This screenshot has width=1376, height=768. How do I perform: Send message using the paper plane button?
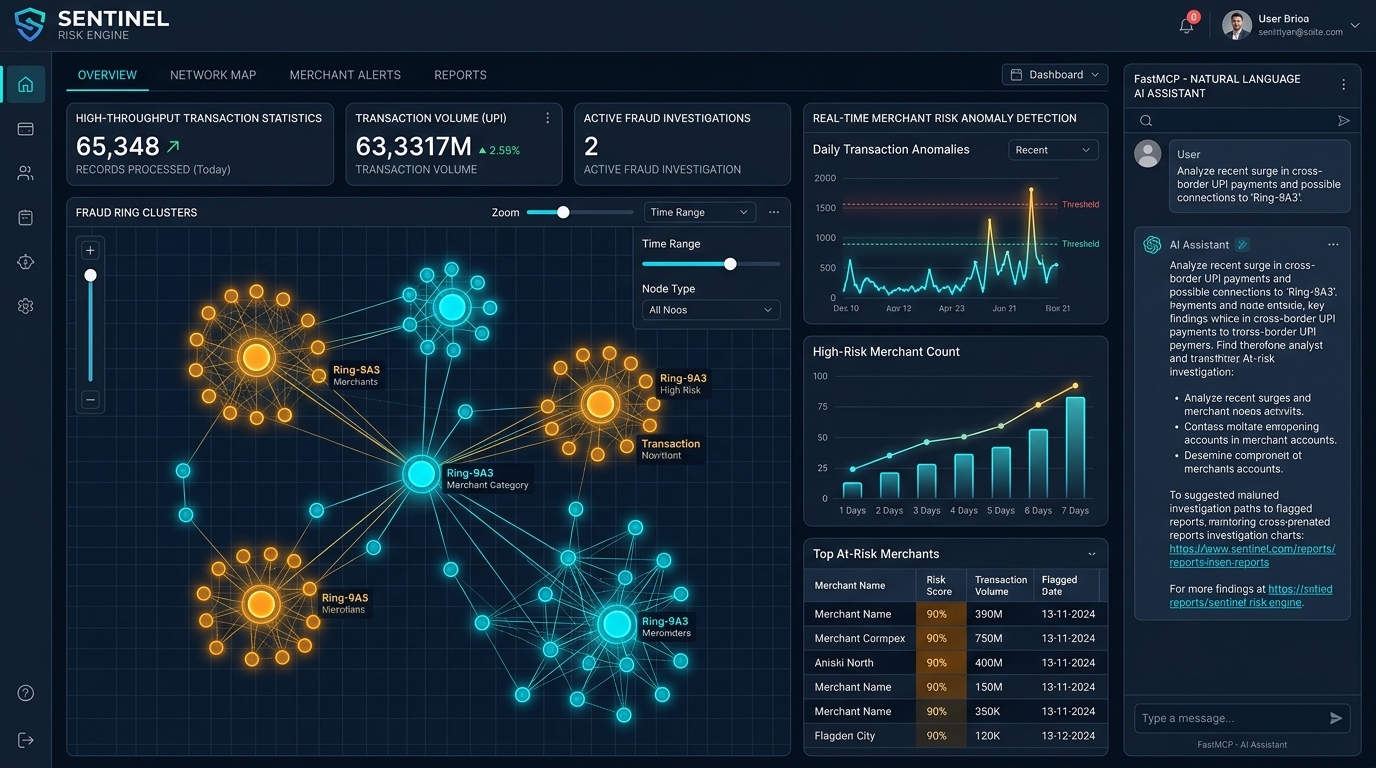(1336, 718)
